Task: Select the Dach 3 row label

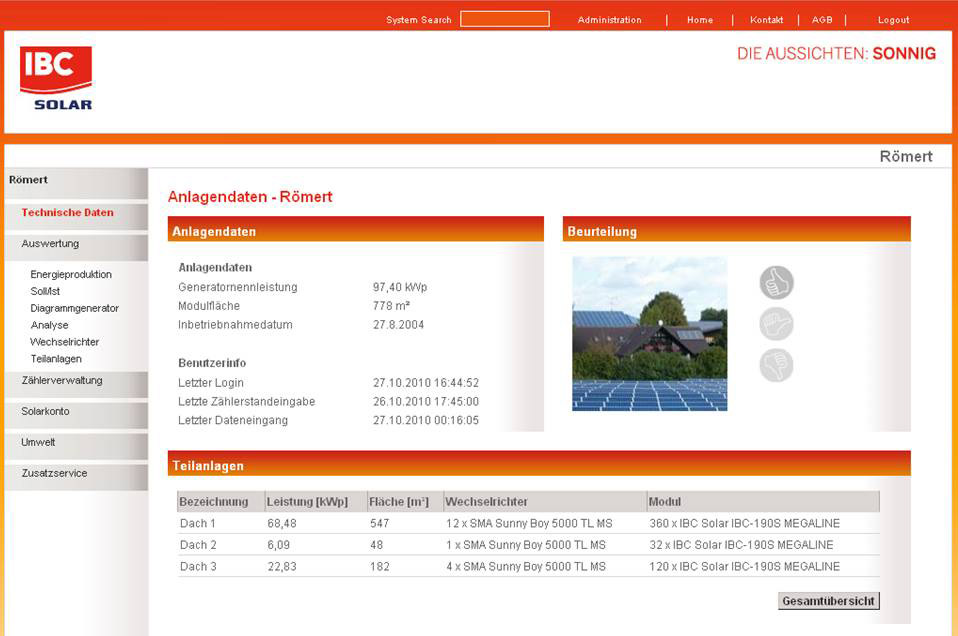Action: coord(198,566)
